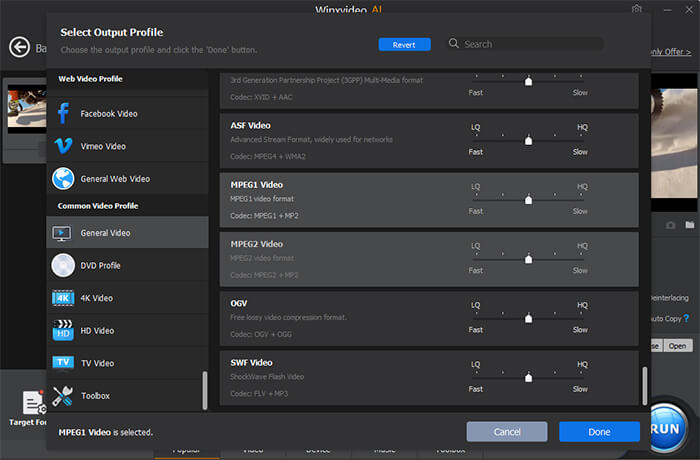Image resolution: width=700 pixels, height=460 pixels.
Task: Choose General Web Video category
Action: point(127,179)
